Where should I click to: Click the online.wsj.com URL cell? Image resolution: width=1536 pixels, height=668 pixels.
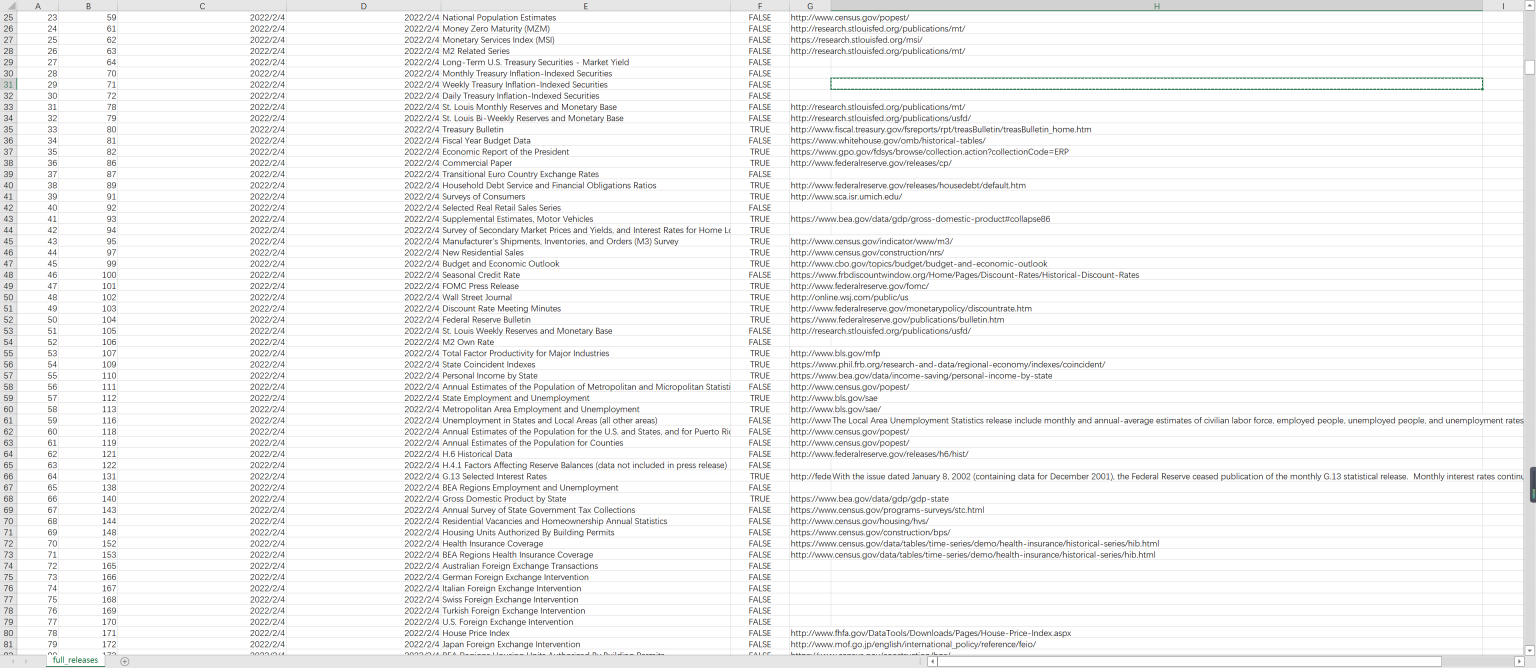pyautogui.click(x=849, y=297)
